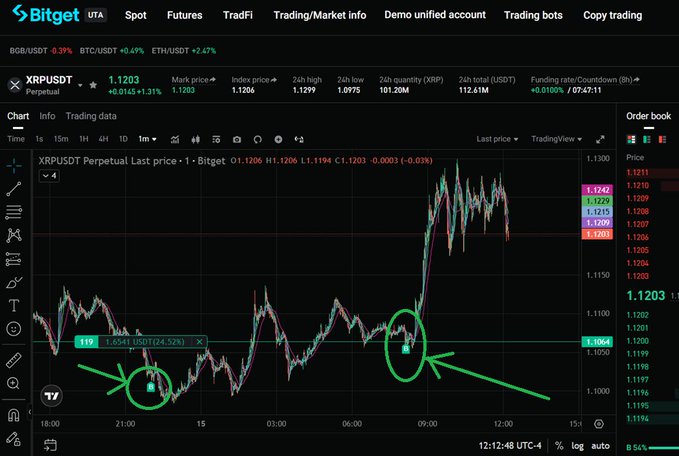Set chart interval to 1H
This screenshot has width=679, height=456.
84,139
